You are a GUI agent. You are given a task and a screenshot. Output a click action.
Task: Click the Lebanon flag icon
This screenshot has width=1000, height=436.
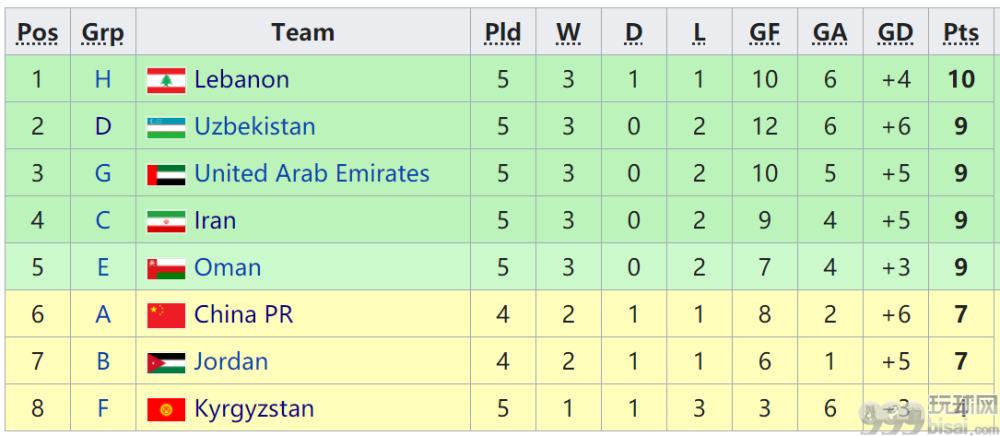click(x=166, y=80)
